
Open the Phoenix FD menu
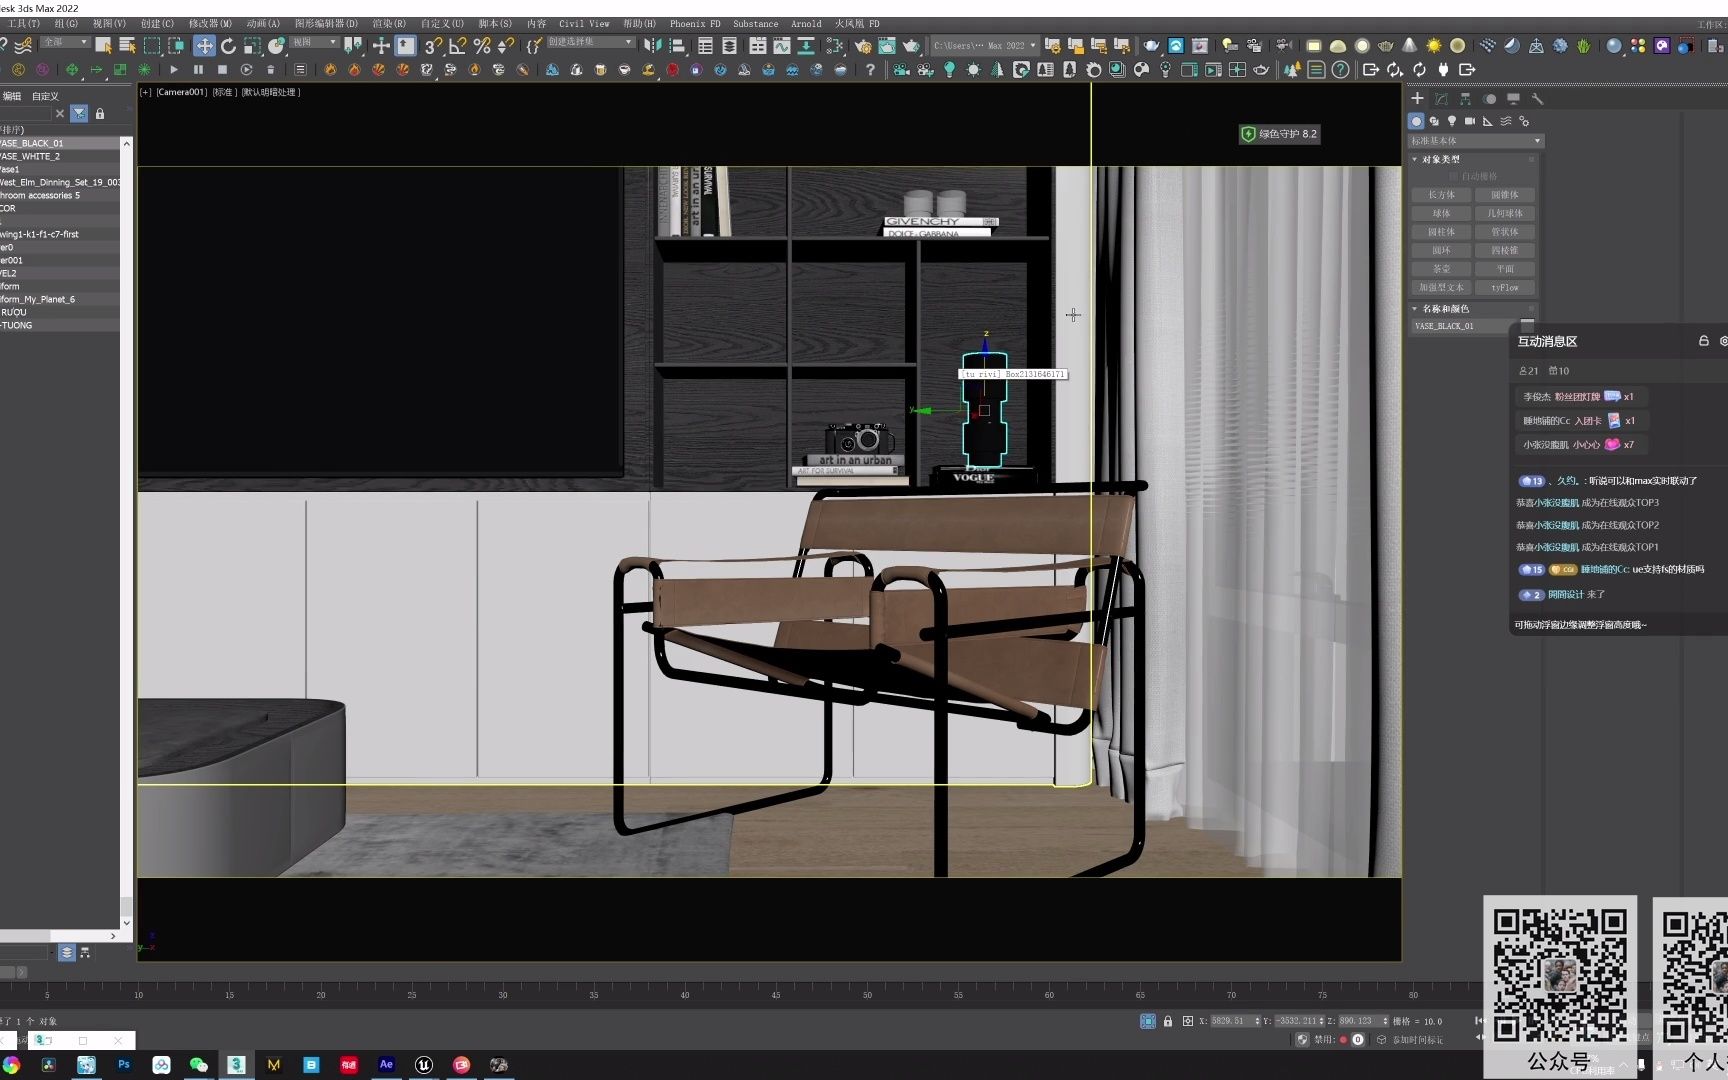(695, 23)
